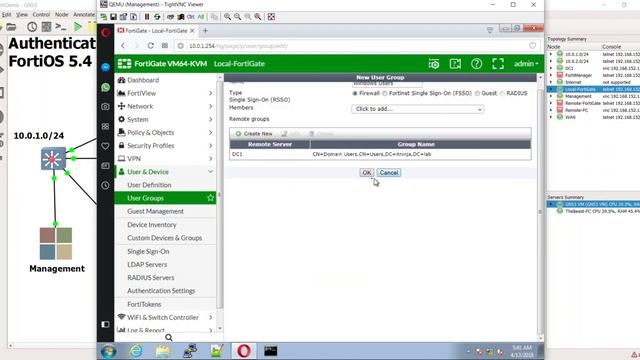Click the green Start nodes icon in GNS3
Screen dimensions: 640x360
pos(78,27)
